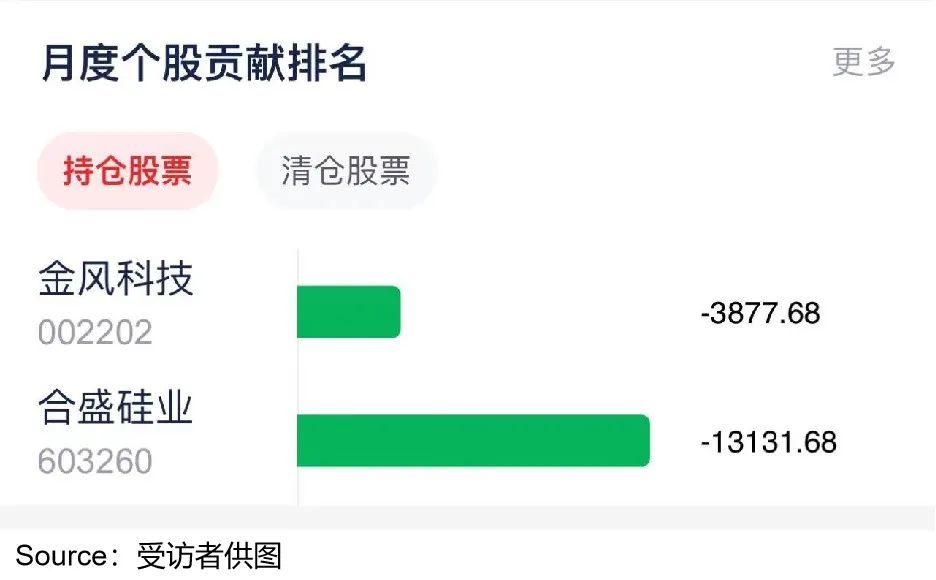936x580 pixels.
Task: Click the -3877.68 contribution value
Action: click(x=760, y=313)
